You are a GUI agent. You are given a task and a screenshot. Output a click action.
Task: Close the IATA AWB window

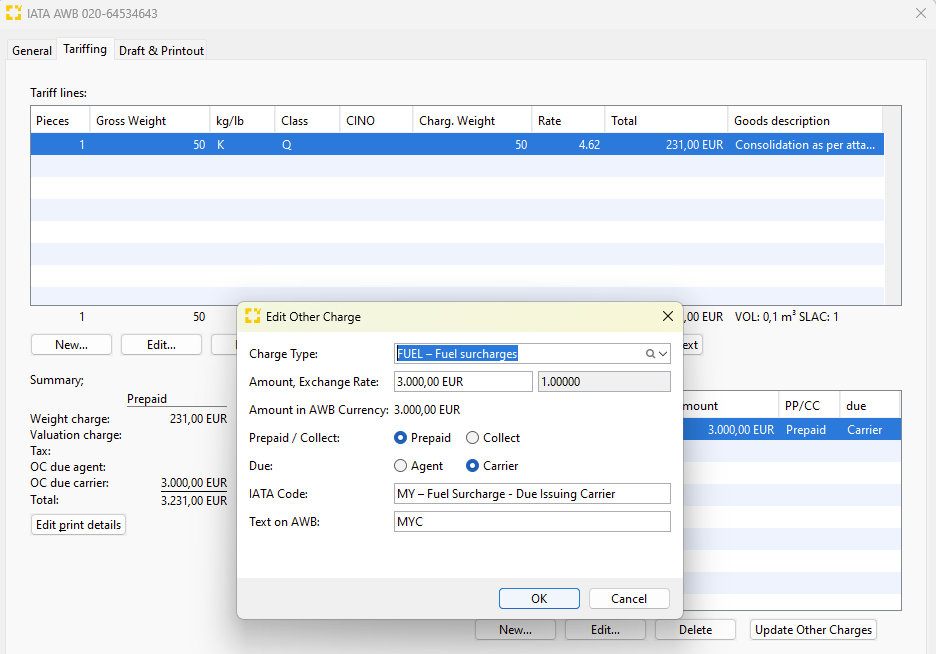point(920,13)
